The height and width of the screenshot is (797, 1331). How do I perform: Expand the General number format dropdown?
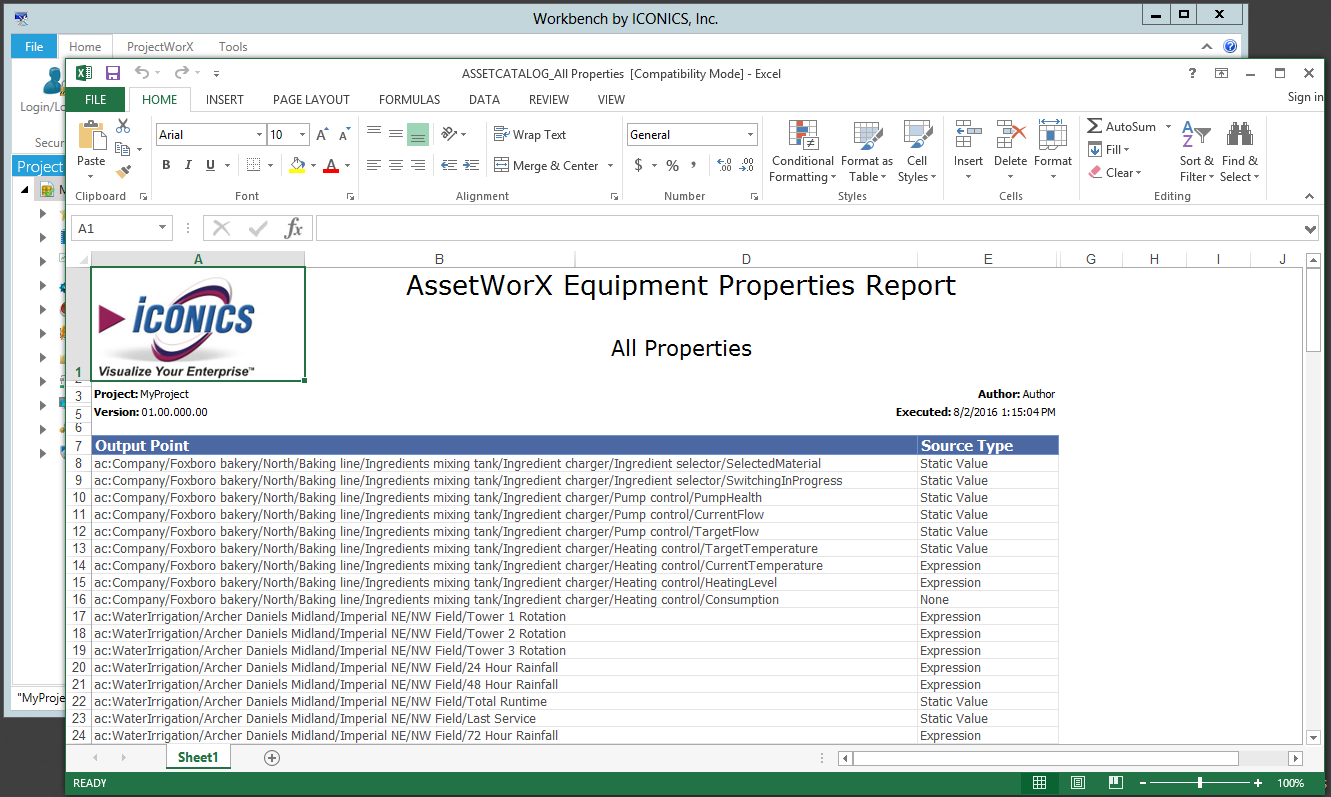coord(751,135)
